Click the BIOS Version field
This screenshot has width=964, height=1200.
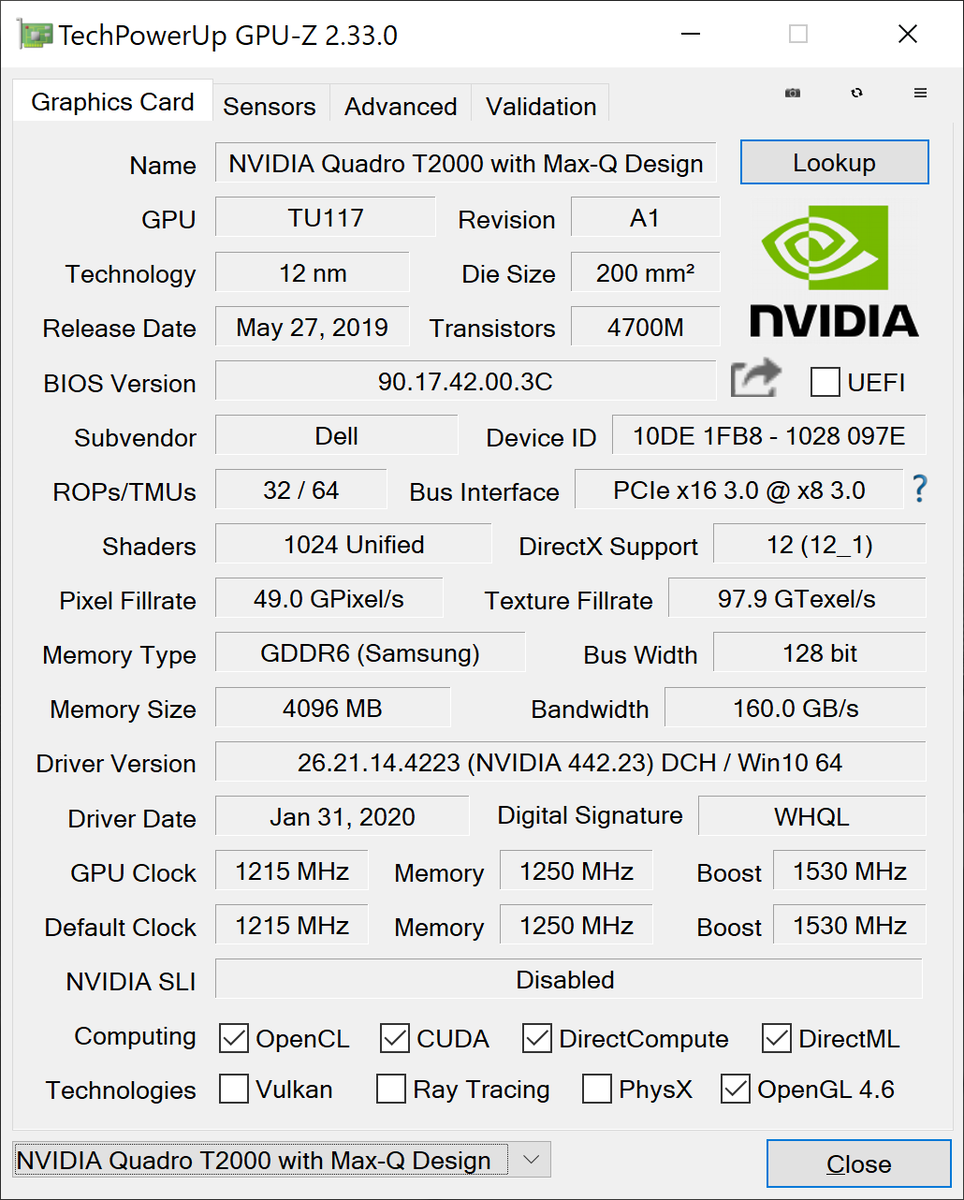[465, 381]
